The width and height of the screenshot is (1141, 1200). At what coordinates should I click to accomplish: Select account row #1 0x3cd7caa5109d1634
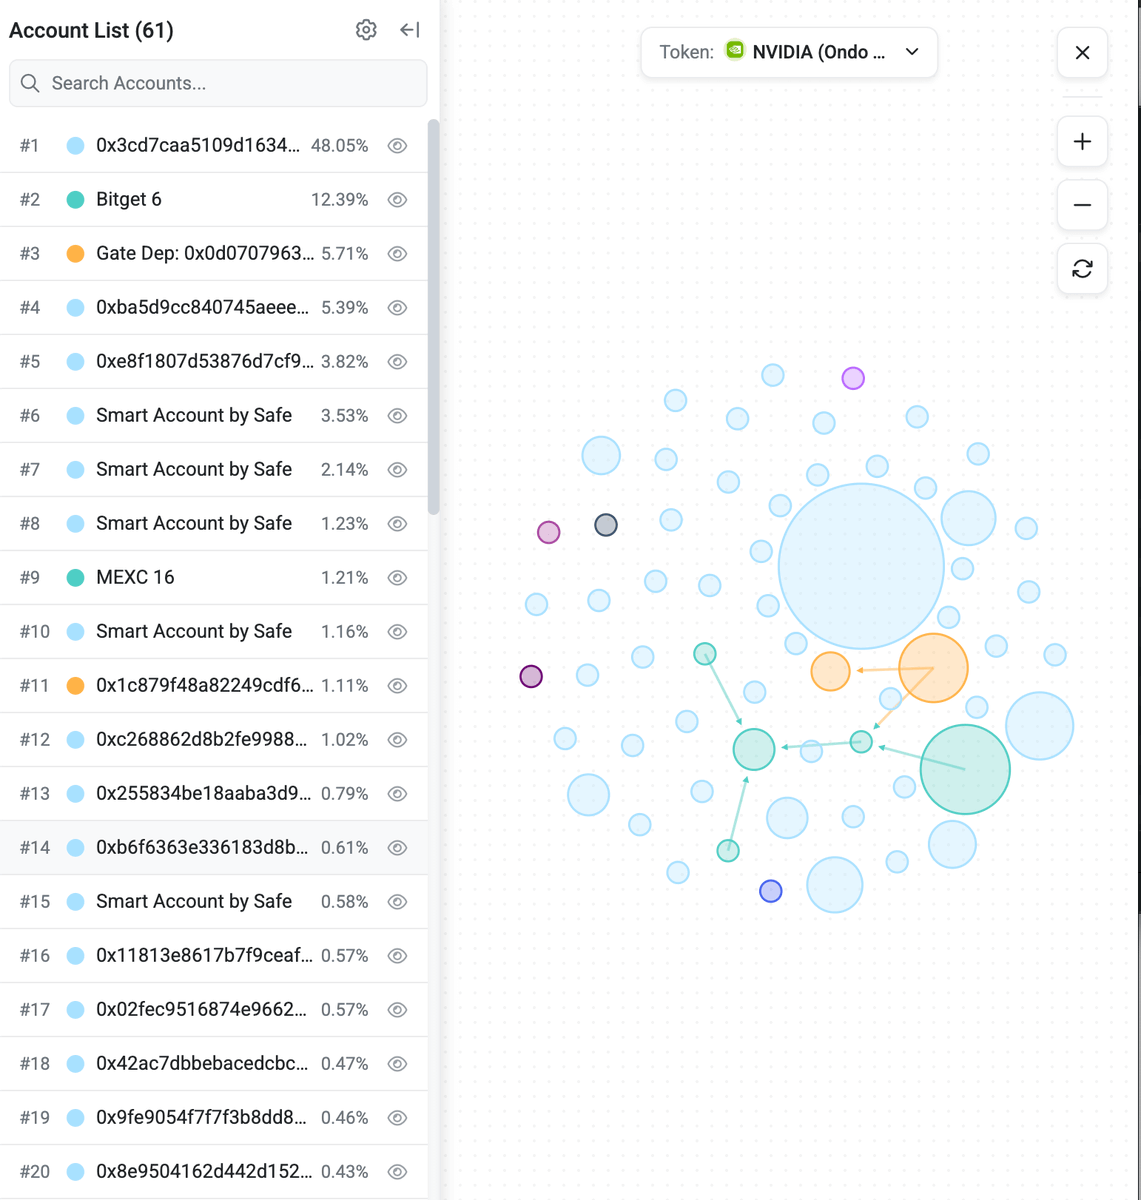coord(214,146)
